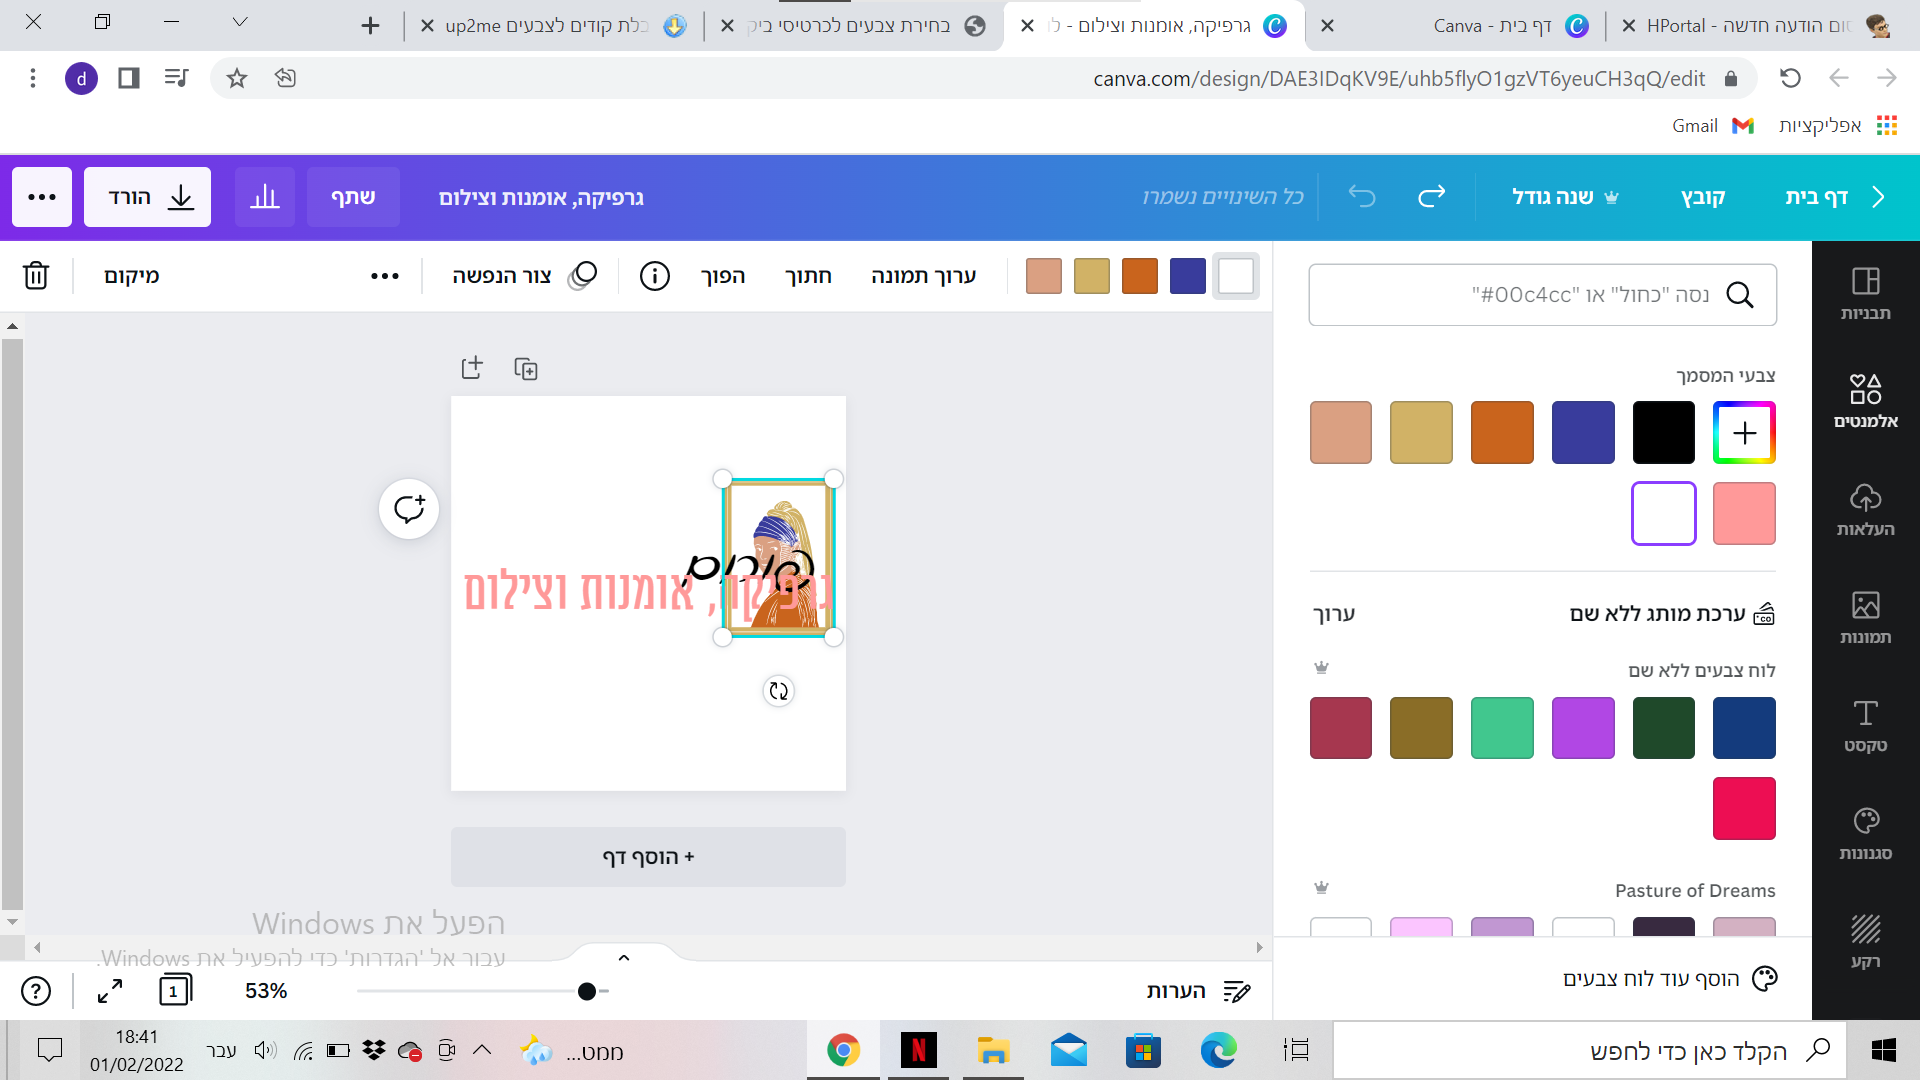1920x1080 pixels.
Task: Select white color chip in image toolbar
Action: pyautogui.click(x=1236, y=276)
